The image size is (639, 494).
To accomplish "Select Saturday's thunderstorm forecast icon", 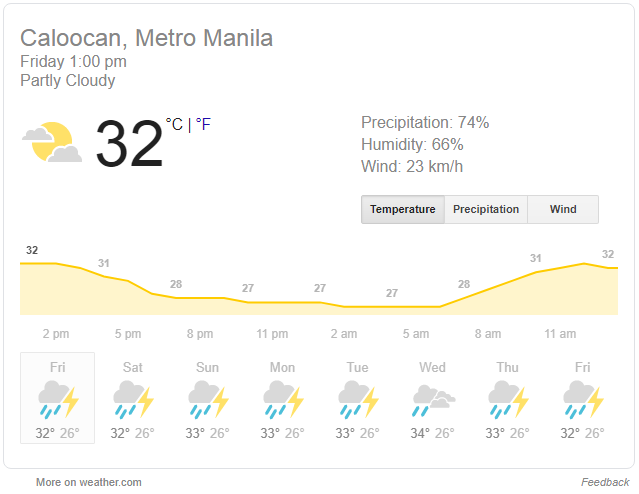I will point(133,399).
